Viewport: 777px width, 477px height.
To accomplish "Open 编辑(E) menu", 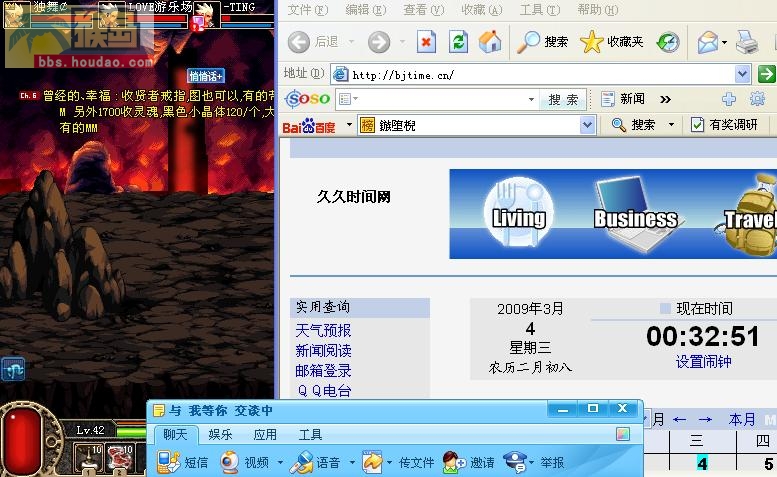I will tap(366, 10).
